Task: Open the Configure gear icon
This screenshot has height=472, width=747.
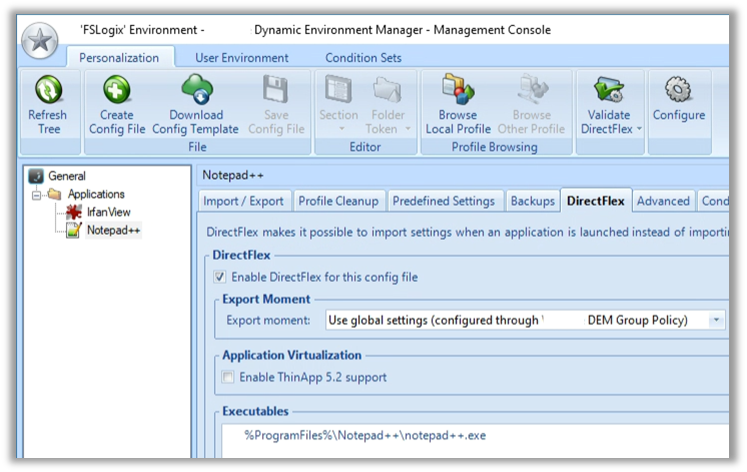Action: tap(679, 91)
